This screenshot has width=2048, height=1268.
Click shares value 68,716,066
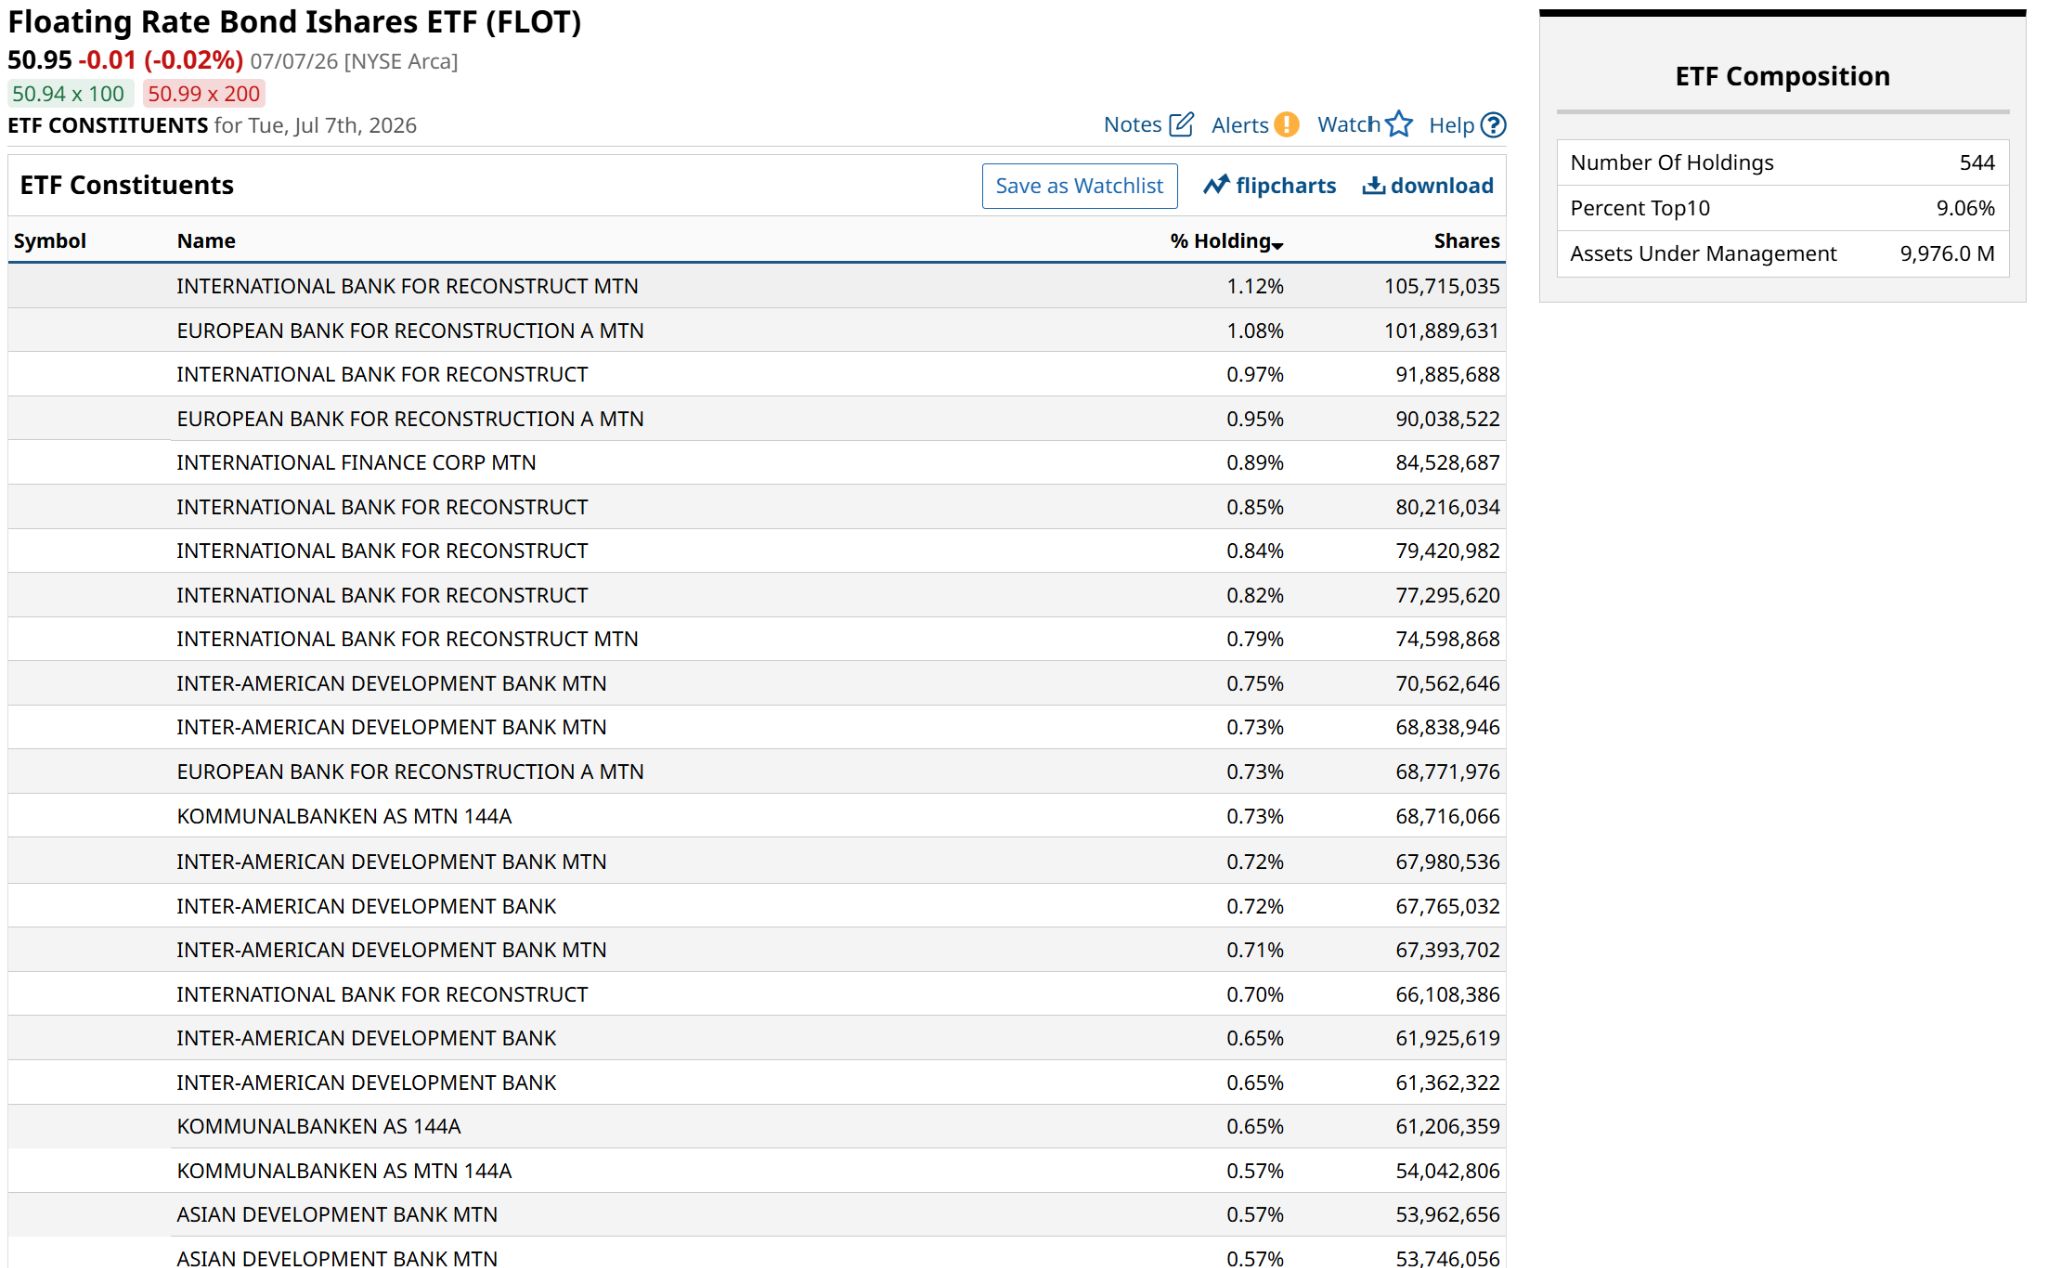pos(1448,816)
